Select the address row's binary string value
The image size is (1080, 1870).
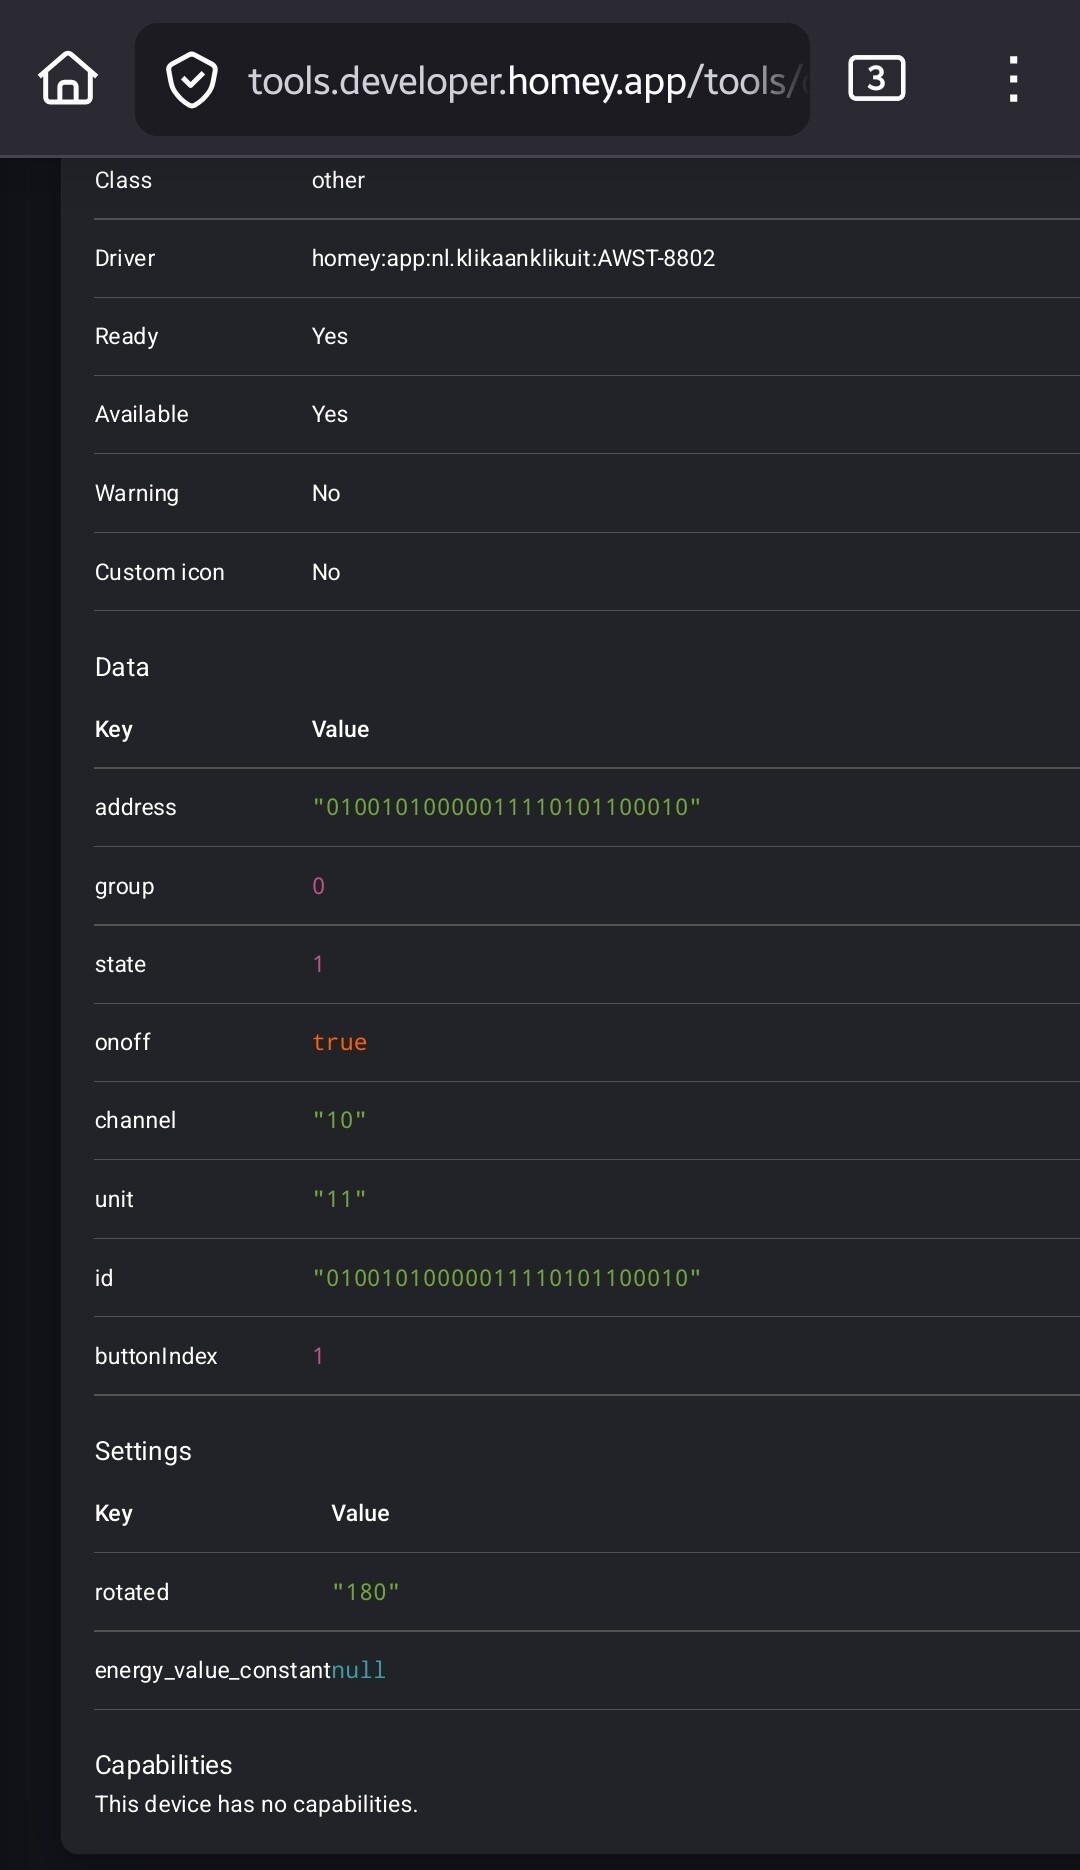(506, 807)
